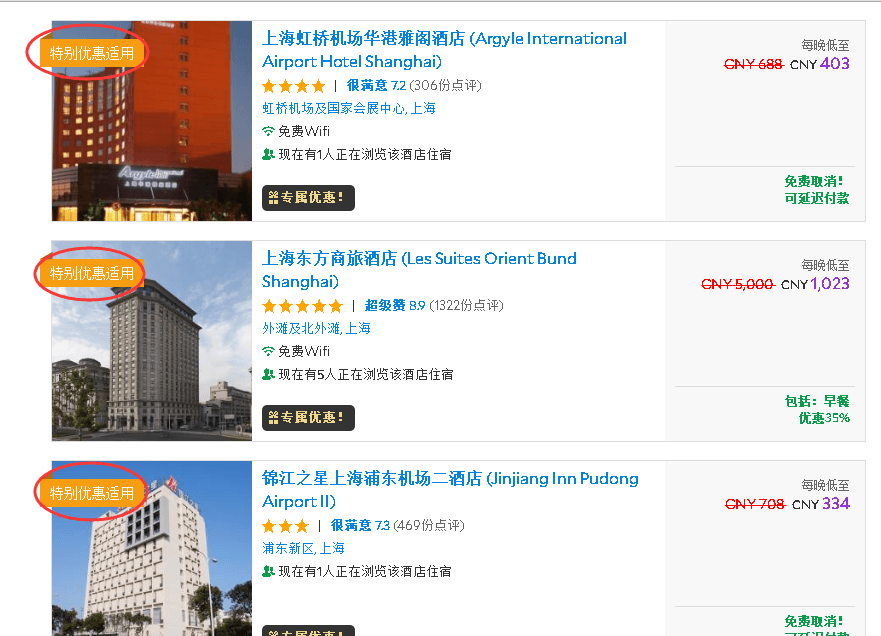Click 可延迟付款 text in Argyle listing
The image size is (881, 636).
(x=817, y=198)
